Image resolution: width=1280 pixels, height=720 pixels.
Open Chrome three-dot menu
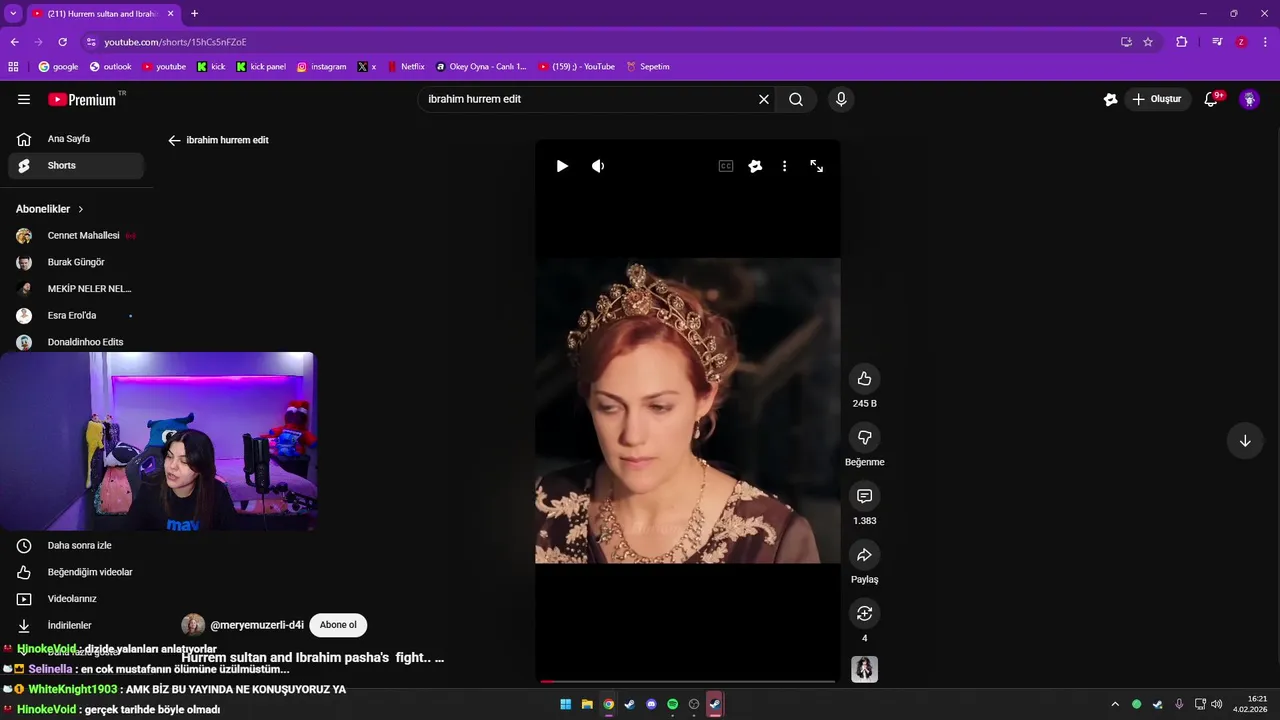pos(1266,42)
